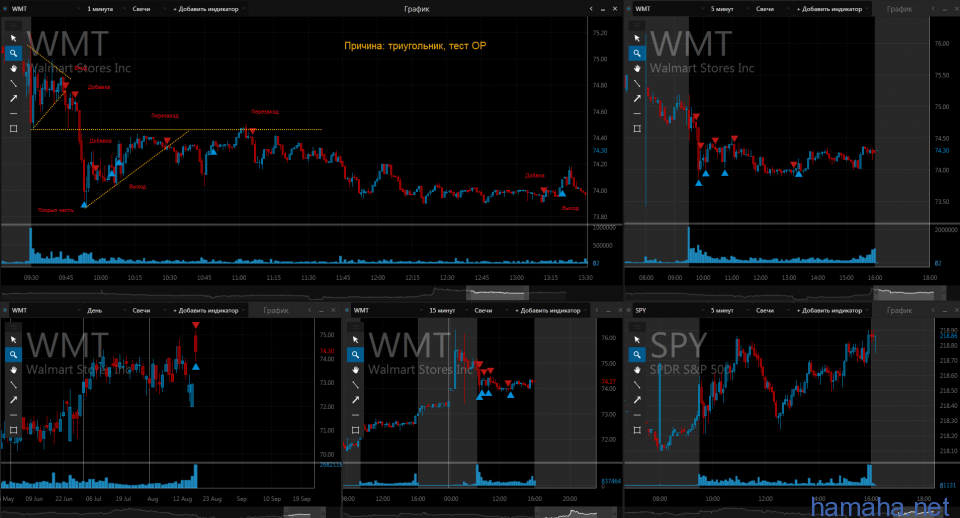Image resolution: width=960 pixels, height=518 pixels.
Task: Activate the zoom tool in SPY chart
Action: click(x=637, y=355)
